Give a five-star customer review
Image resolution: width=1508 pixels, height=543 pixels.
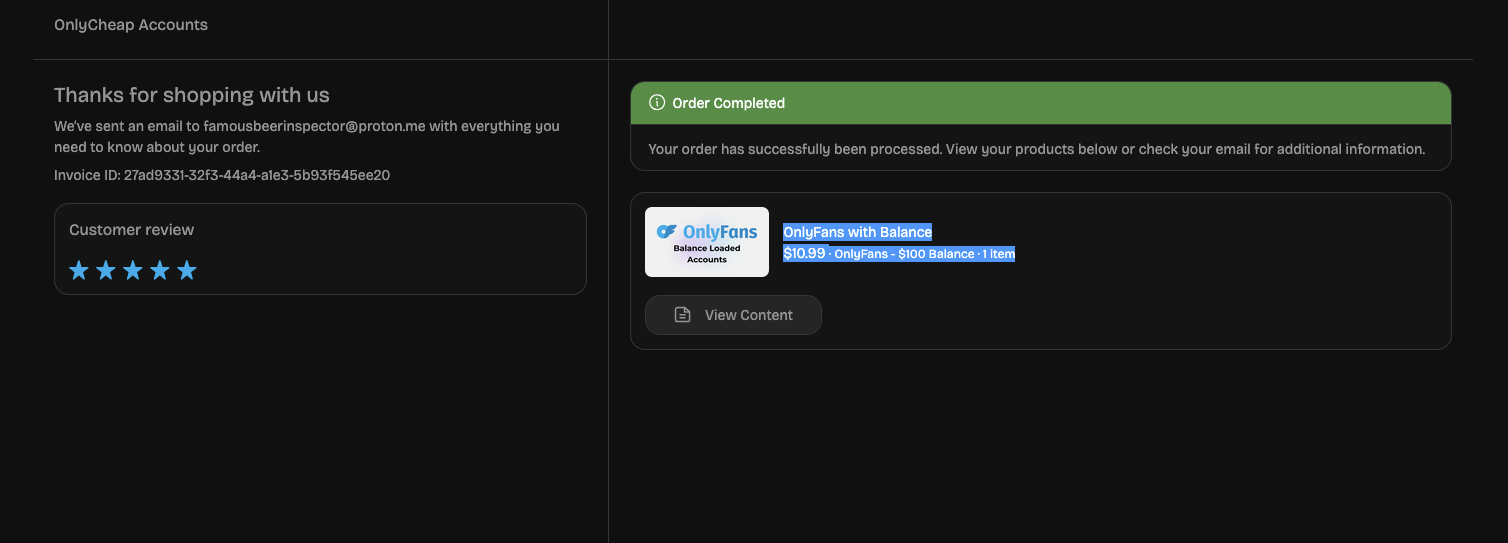tap(187, 270)
